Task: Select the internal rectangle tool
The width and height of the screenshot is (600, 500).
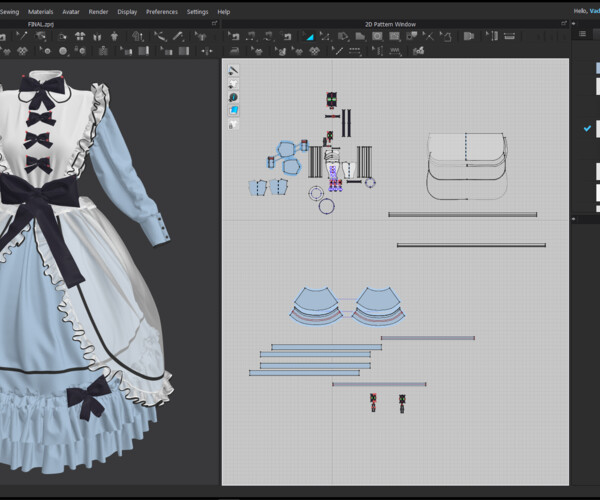Action: (394, 36)
